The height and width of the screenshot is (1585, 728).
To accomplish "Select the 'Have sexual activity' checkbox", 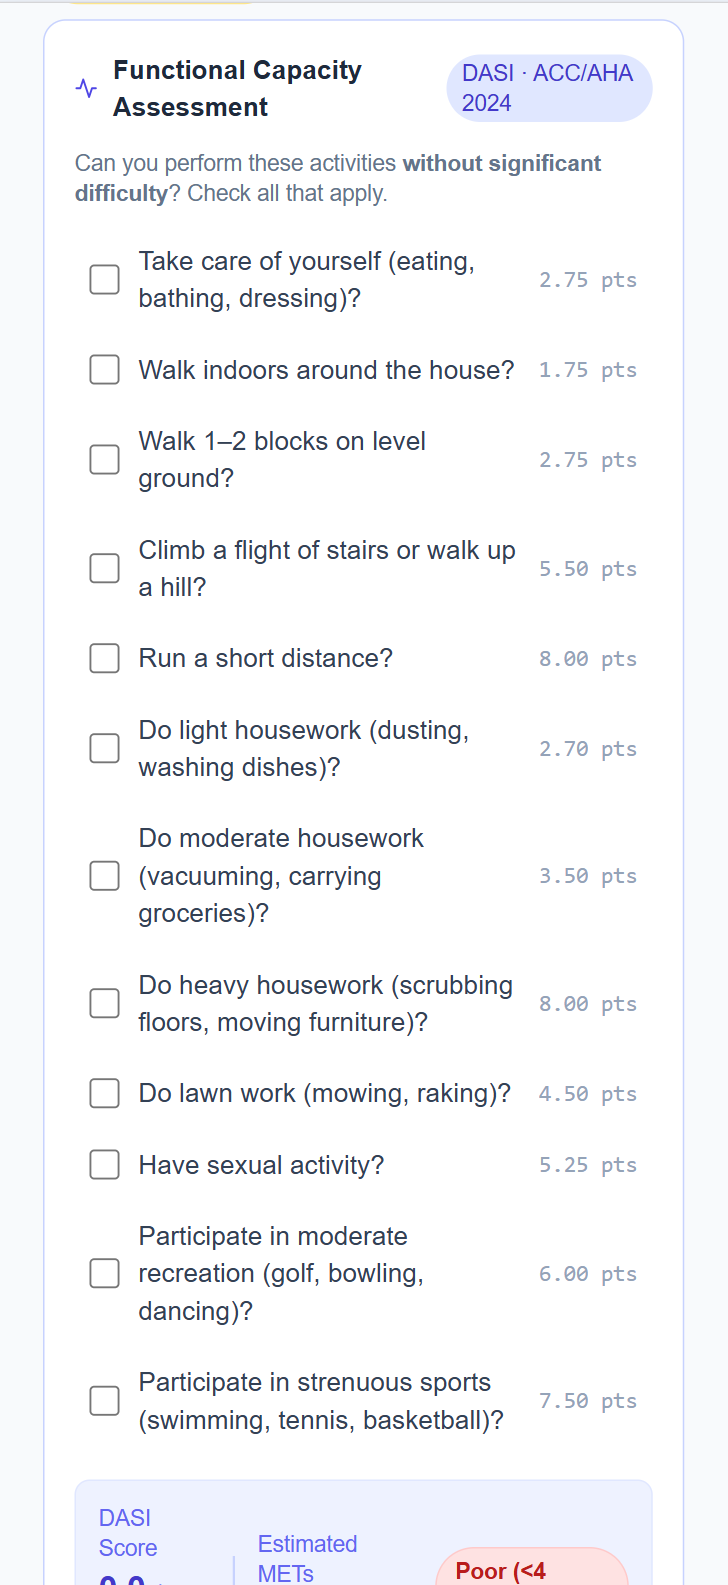I will click(105, 1165).
